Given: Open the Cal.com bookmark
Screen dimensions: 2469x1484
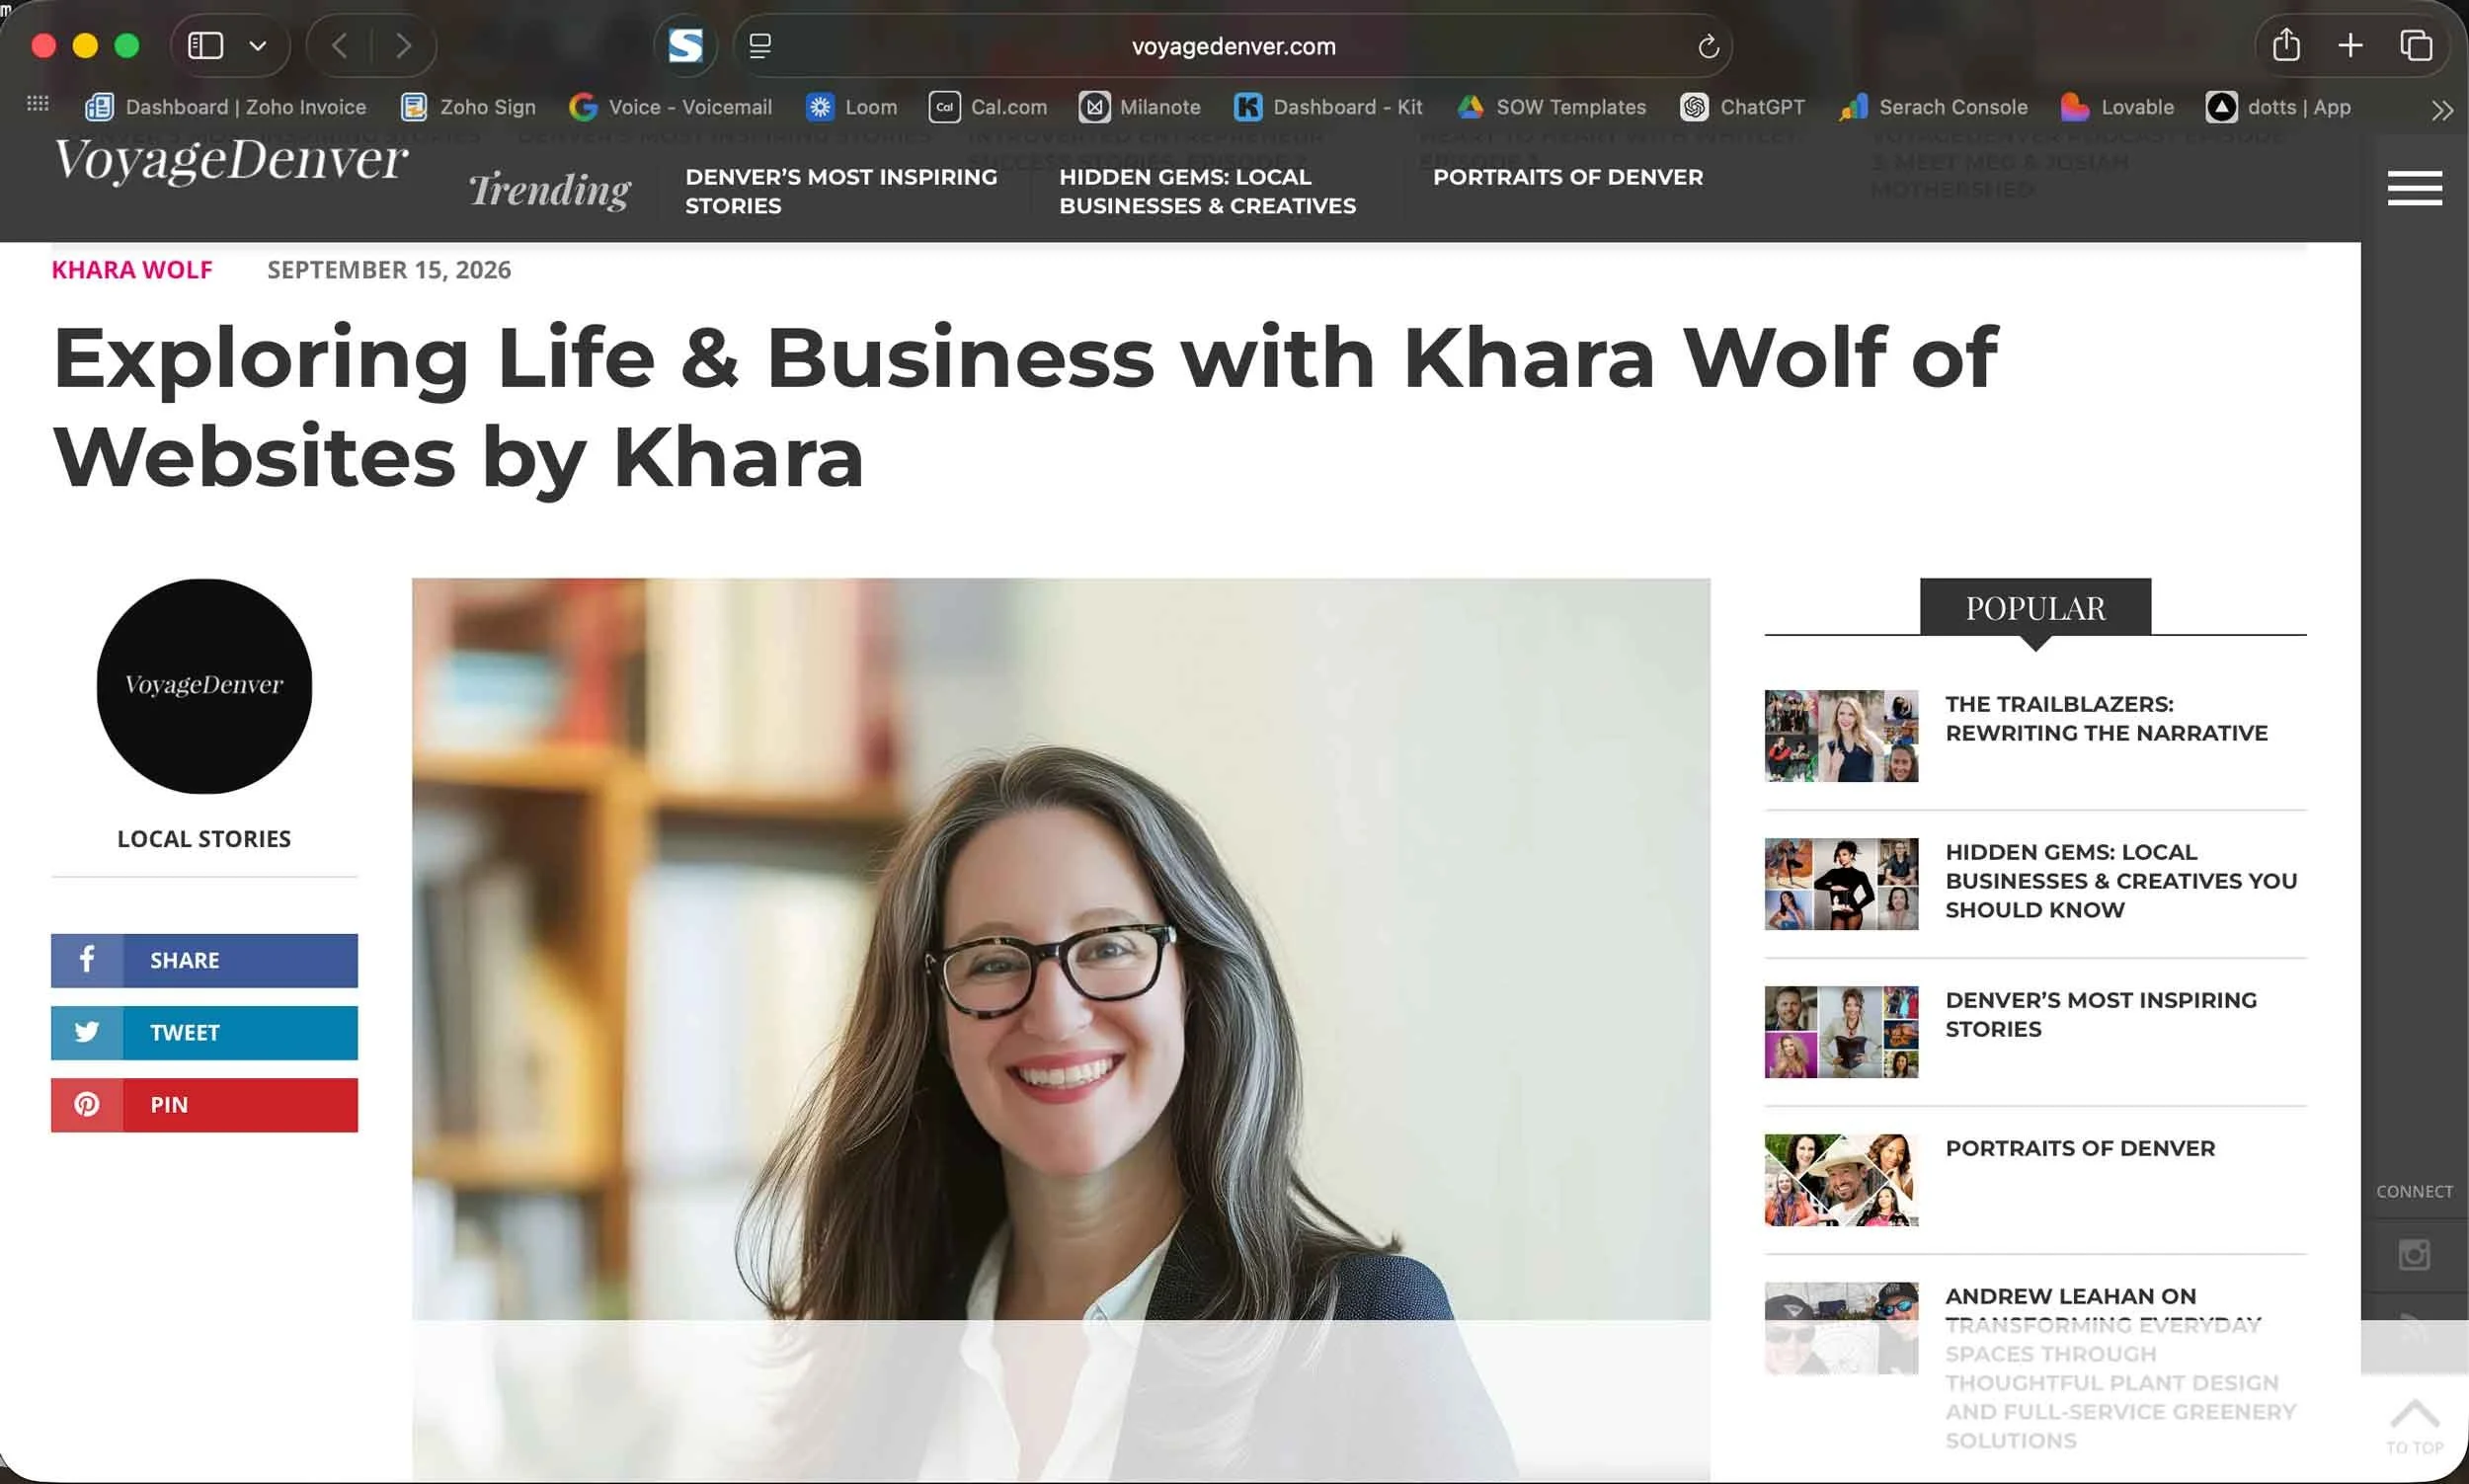Looking at the screenshot, I should (988, 107).
